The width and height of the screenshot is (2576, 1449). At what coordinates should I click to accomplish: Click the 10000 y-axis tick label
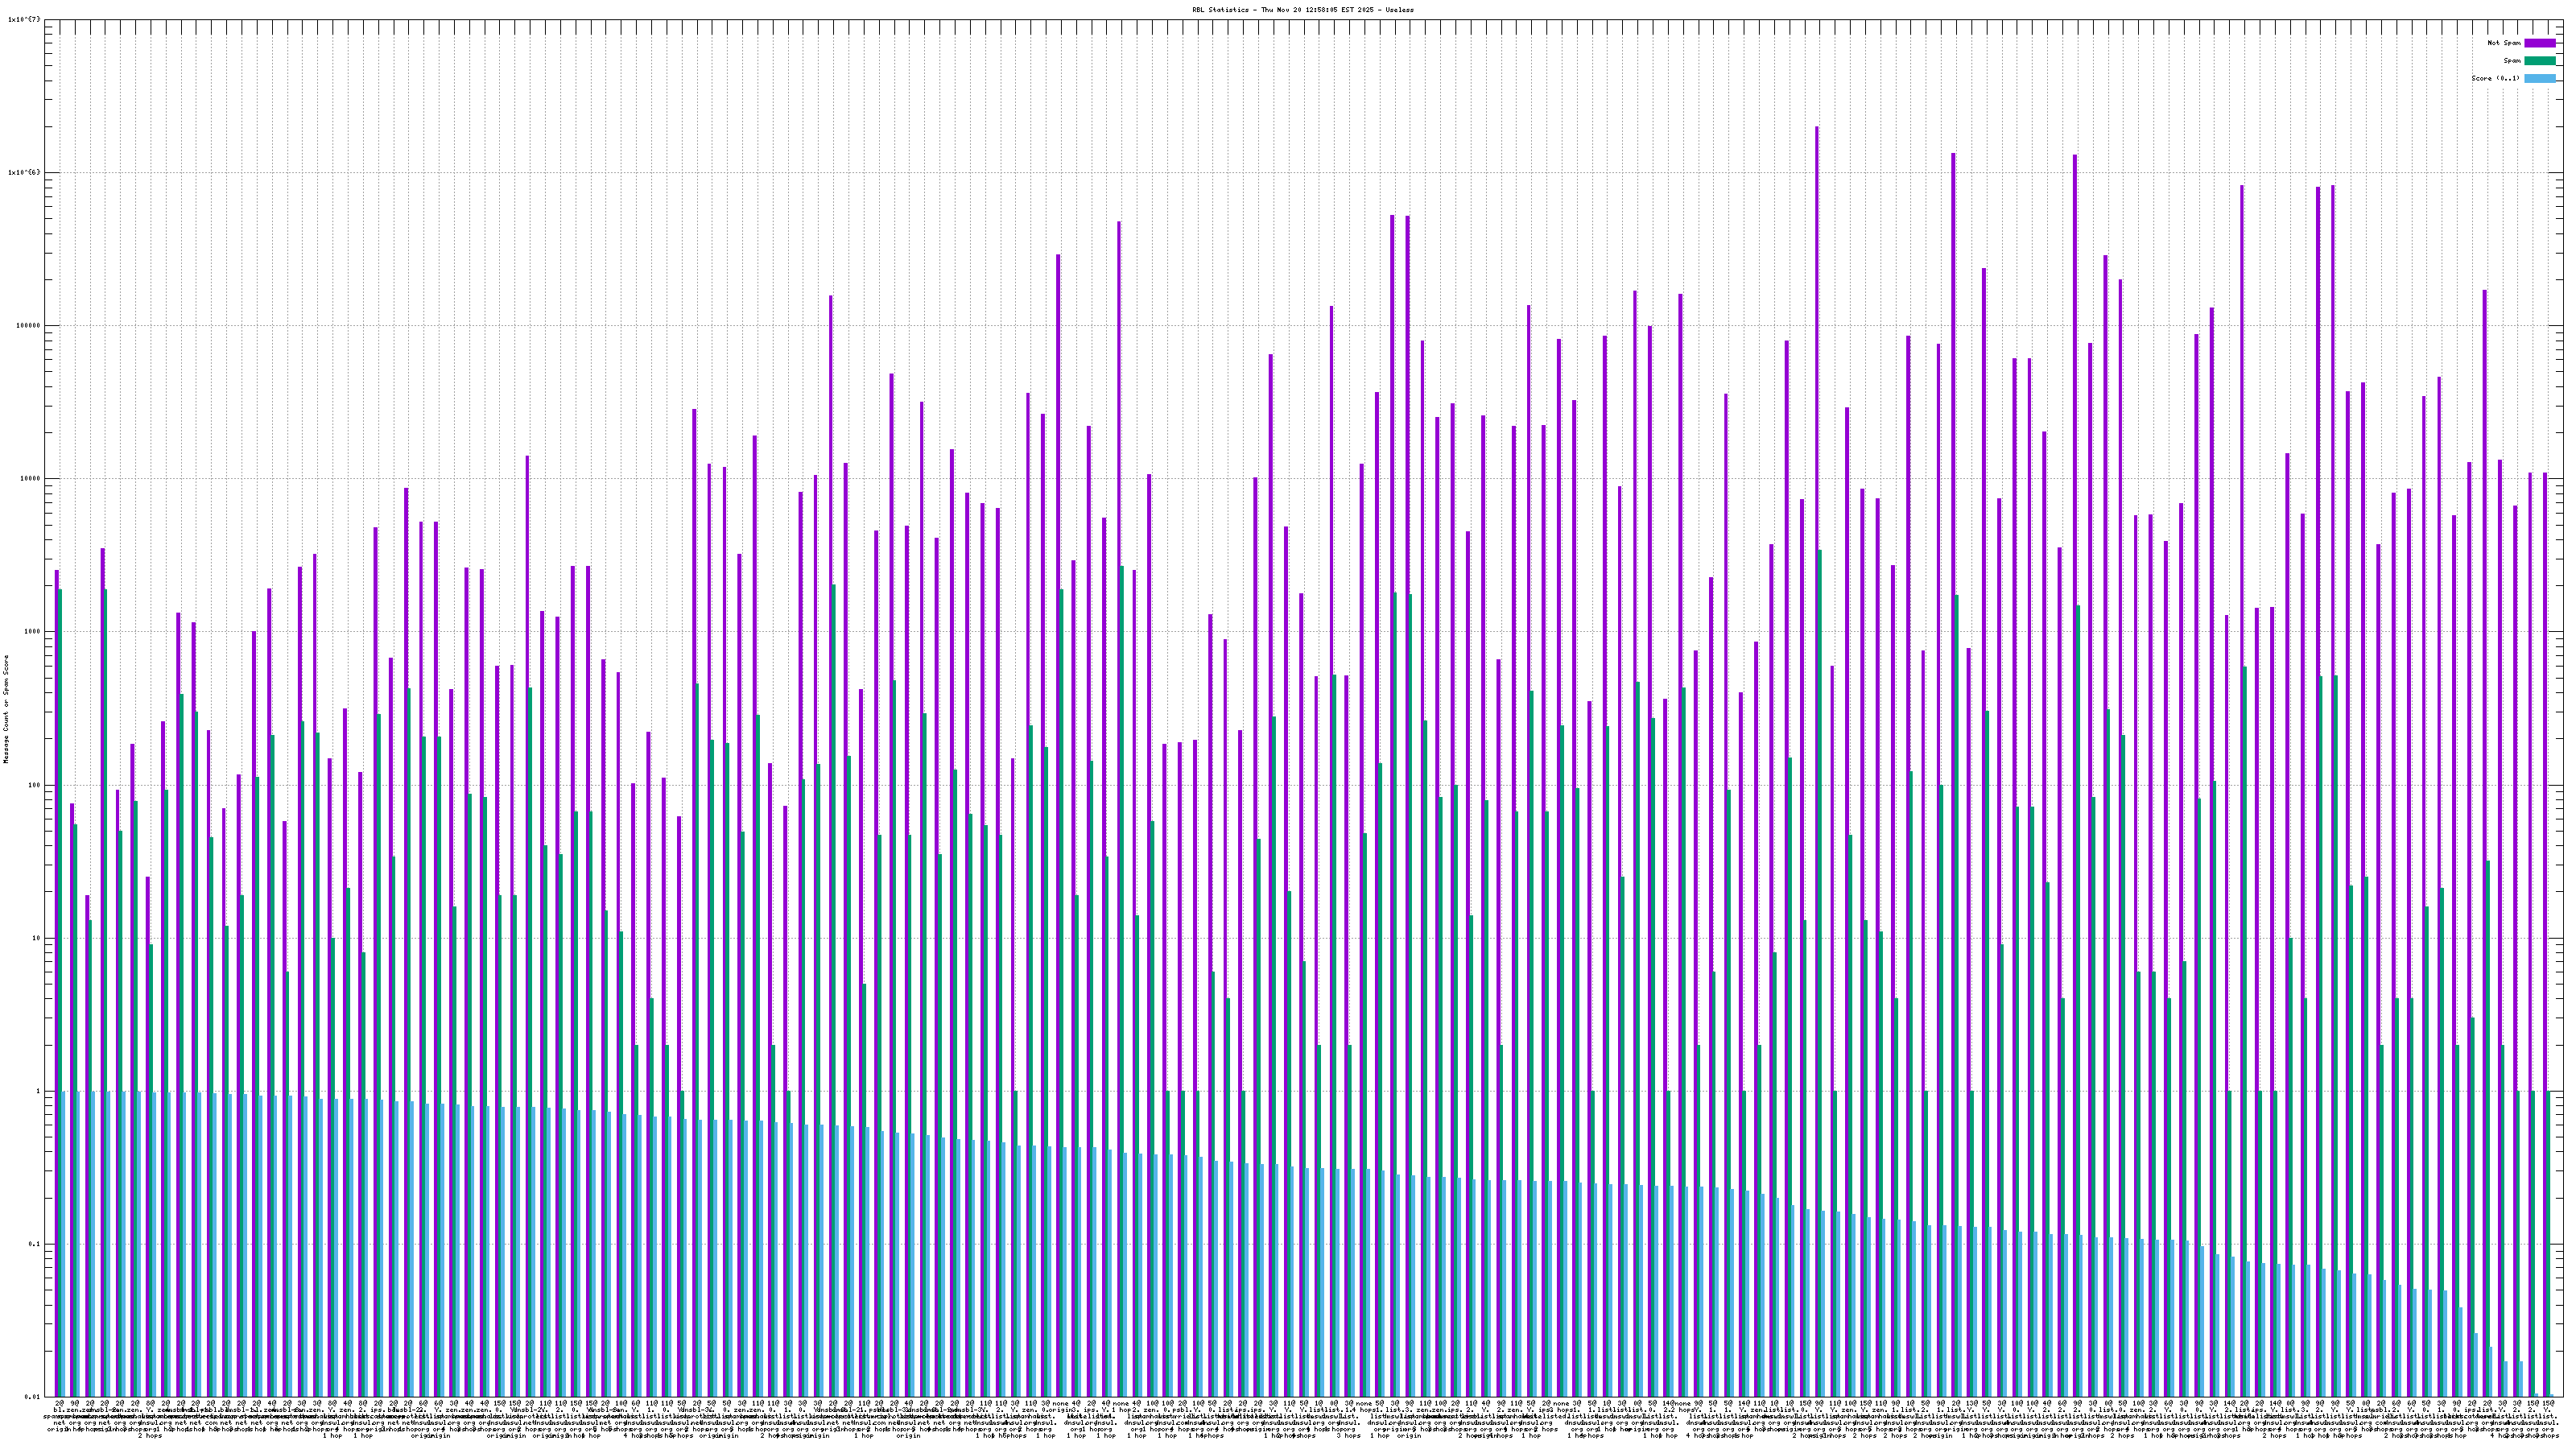(x=30, y=478)
